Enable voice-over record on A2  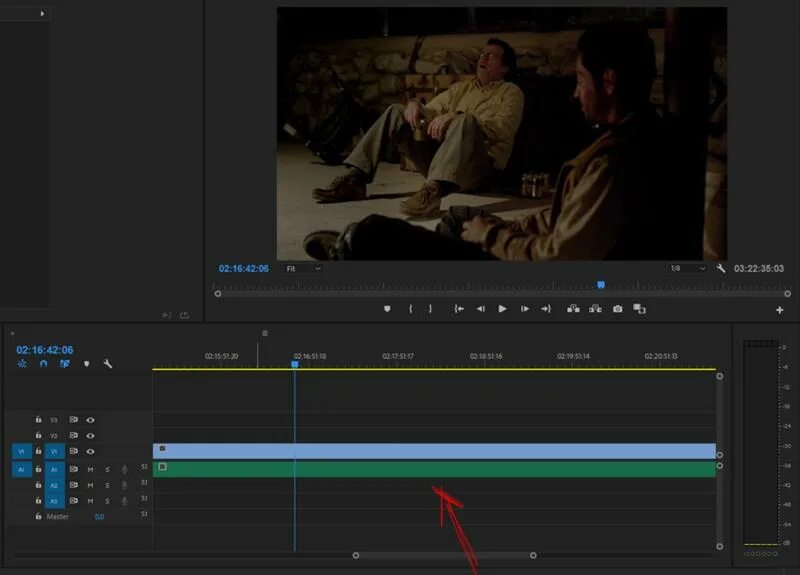124,485
